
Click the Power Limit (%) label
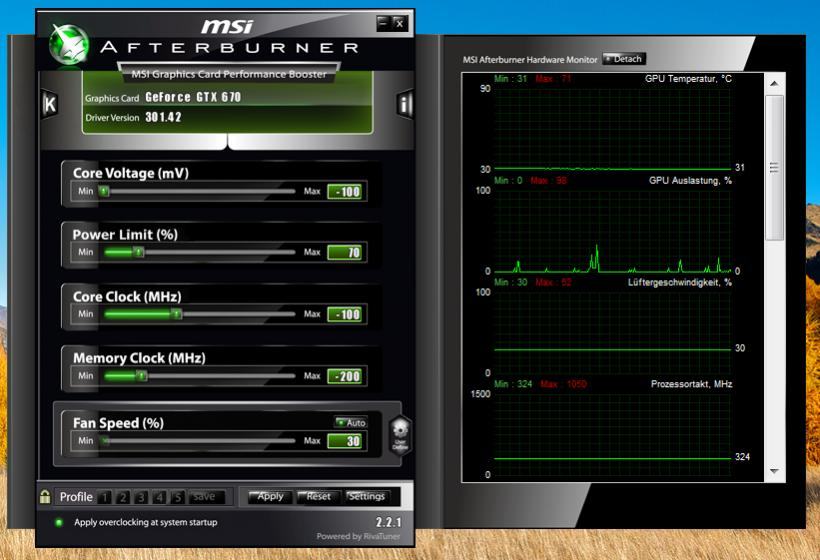pyautogui.click(x=125, y=234)
